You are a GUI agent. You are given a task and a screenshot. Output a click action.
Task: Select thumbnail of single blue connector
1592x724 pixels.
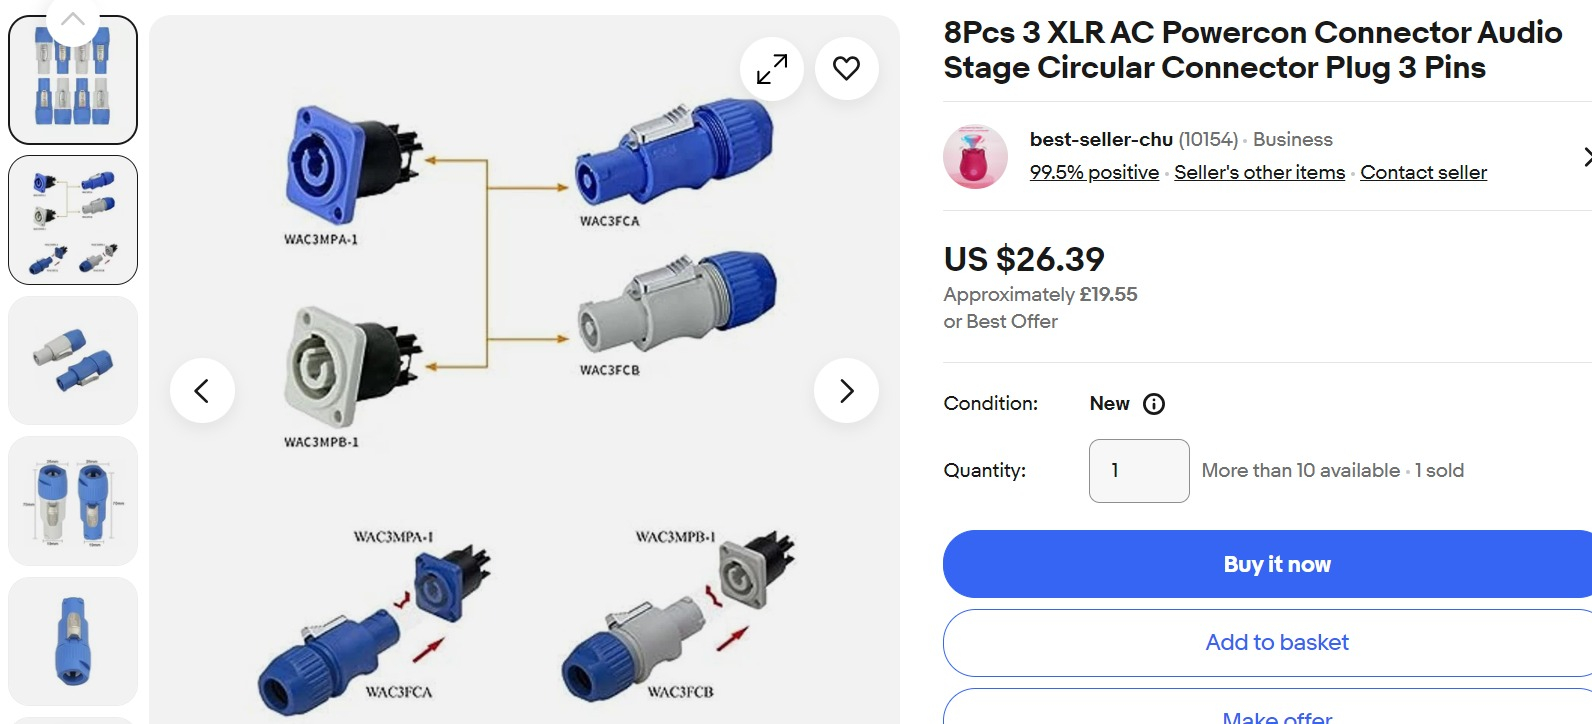[x=73, y=641]
